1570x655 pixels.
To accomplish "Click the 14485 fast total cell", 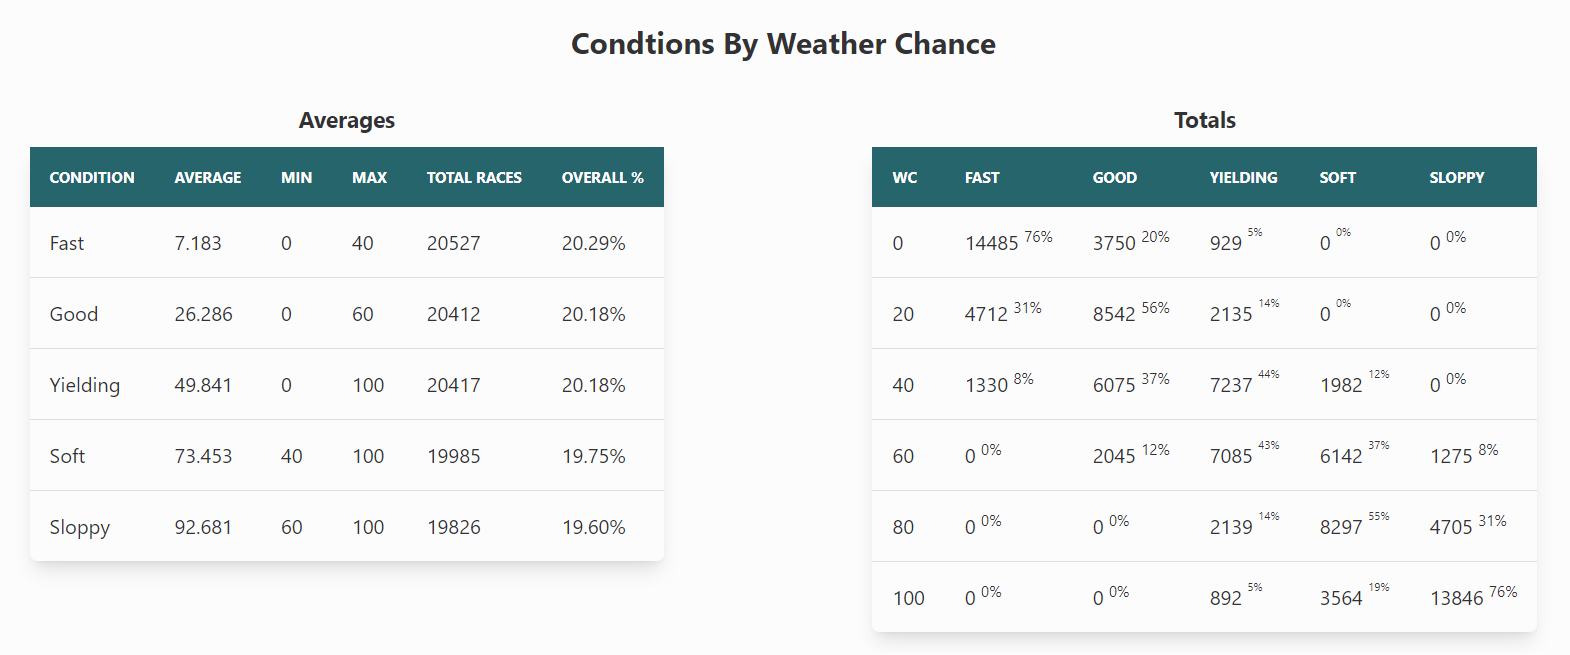I will (991, 243).
